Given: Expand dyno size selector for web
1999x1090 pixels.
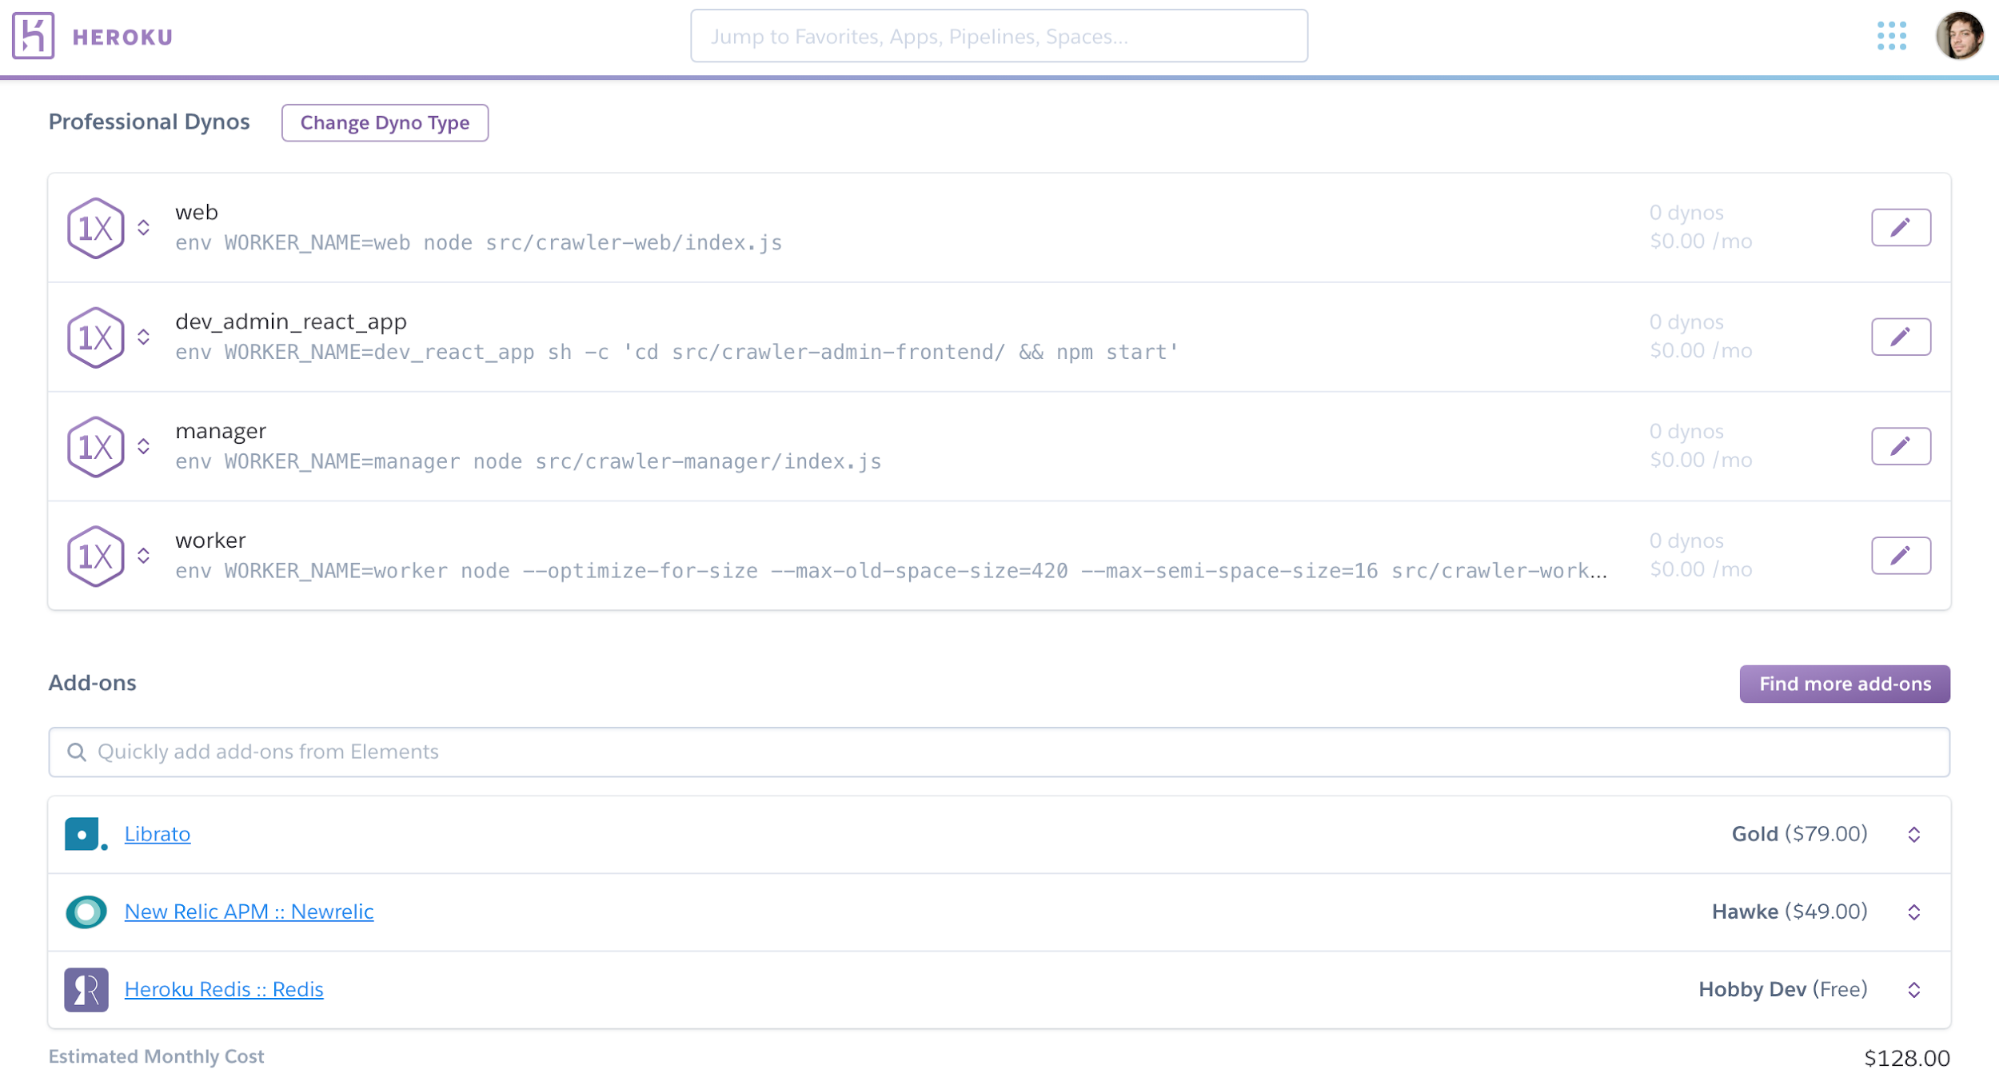Looking at the screenshot, I should pos(144,228).
